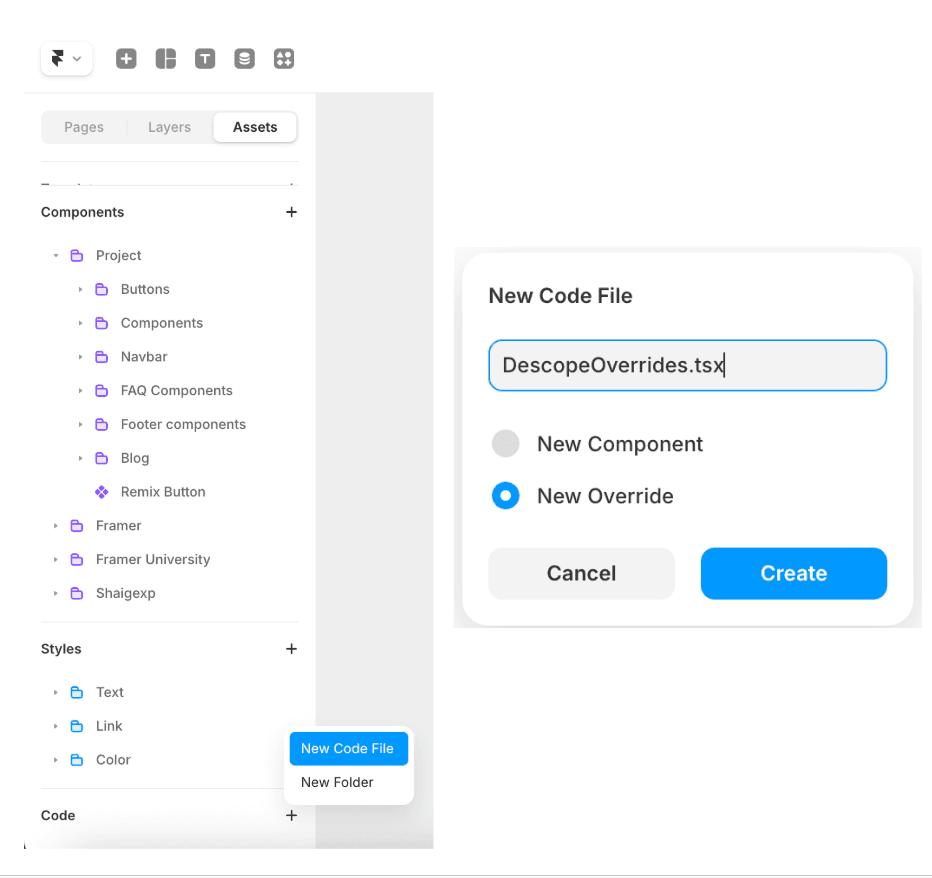This screenshot has height=878, width=932.
Task: Choose New Folder from the popup menu
Action: pyautogui.click(x=337, y=782)
